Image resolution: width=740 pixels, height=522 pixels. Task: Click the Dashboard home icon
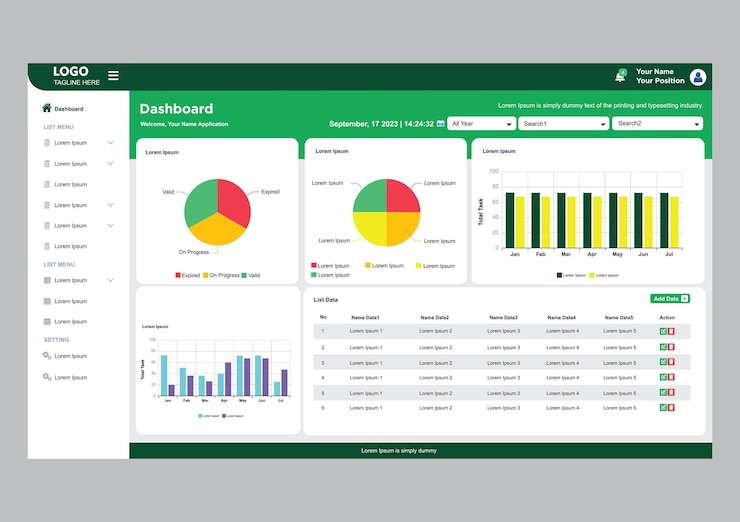[x=46, y=108]
